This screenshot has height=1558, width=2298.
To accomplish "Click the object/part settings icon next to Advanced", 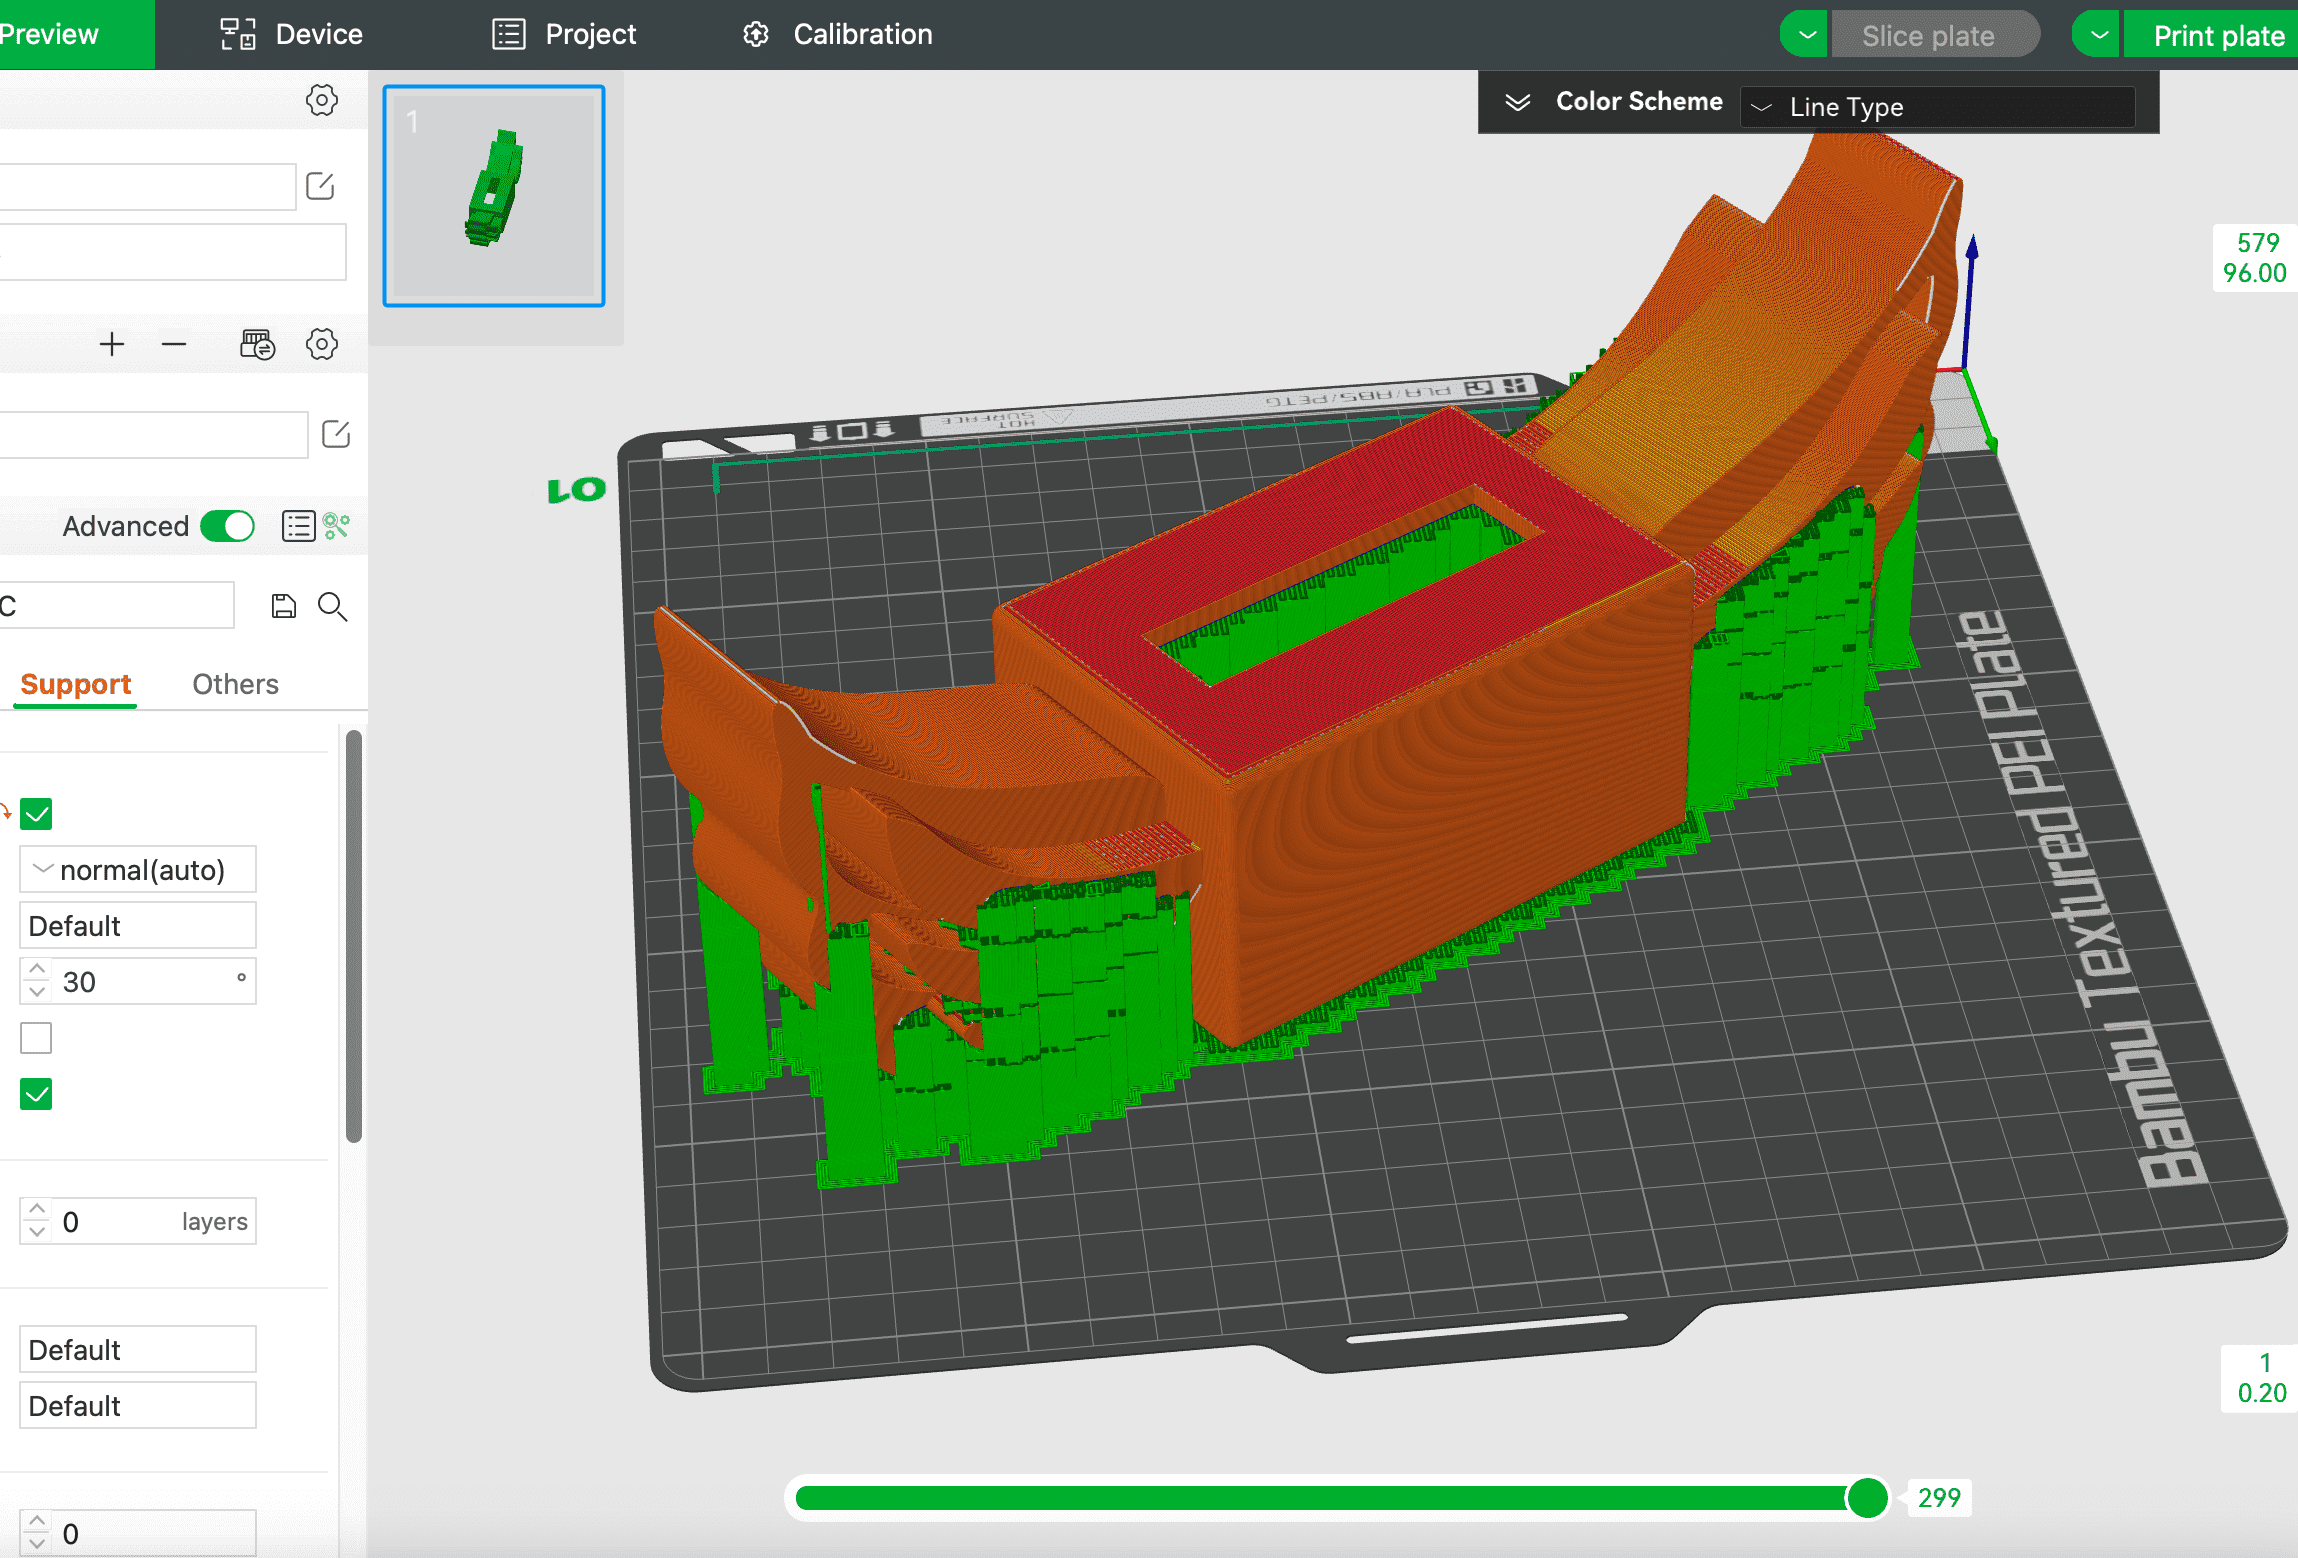I will (x=337, y=526).
